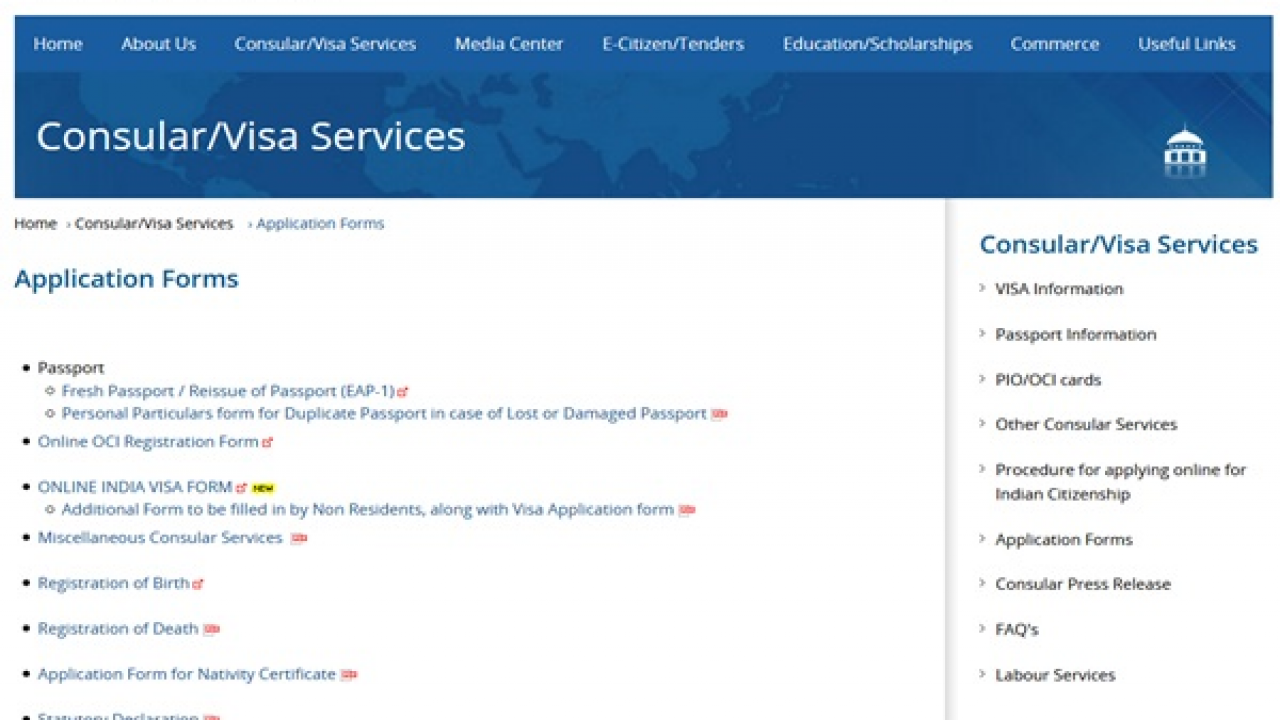Open Education/Scholarships in the top navigation
The height and width of the screenshot is (720, 1280).
point(877,44)
